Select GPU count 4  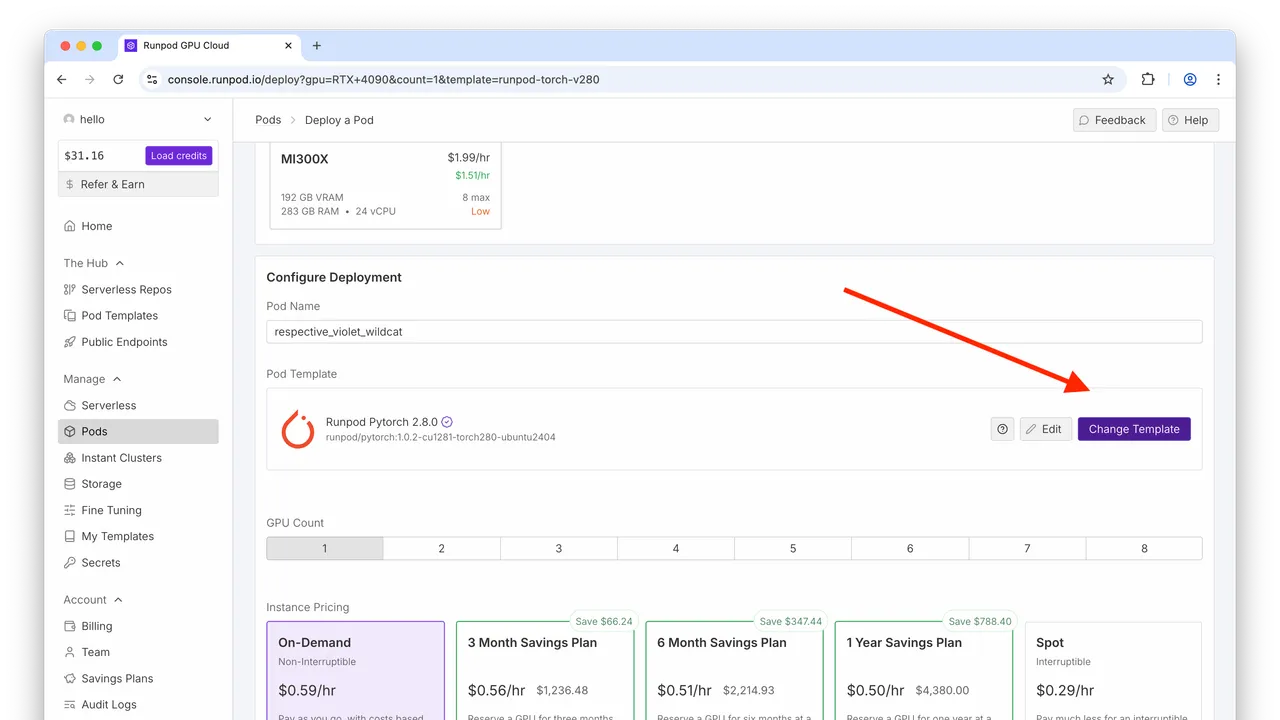pos(676,548)
